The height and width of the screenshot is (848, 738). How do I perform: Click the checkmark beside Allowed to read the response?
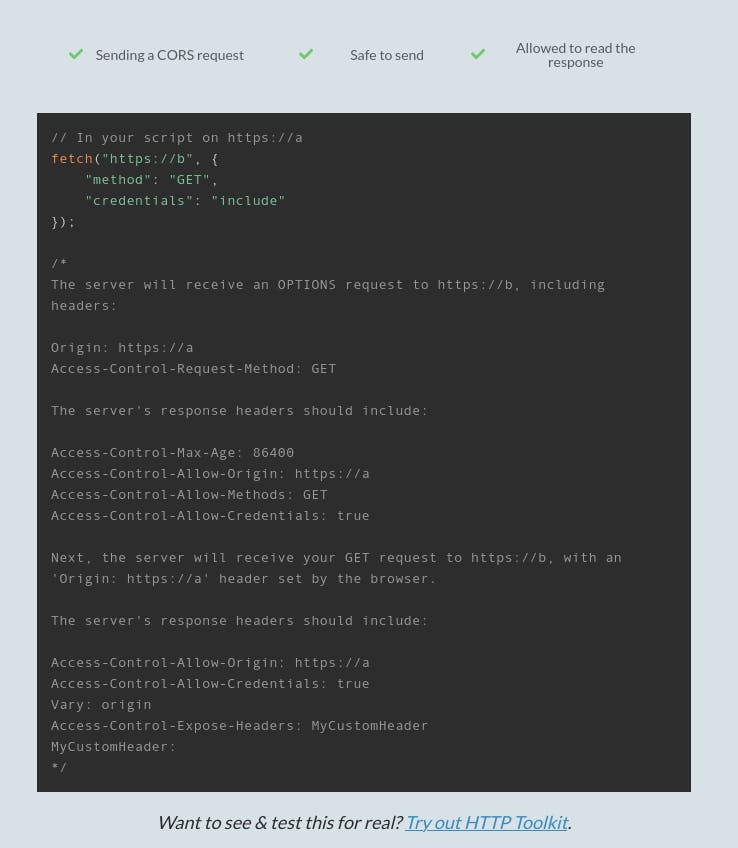478,54
